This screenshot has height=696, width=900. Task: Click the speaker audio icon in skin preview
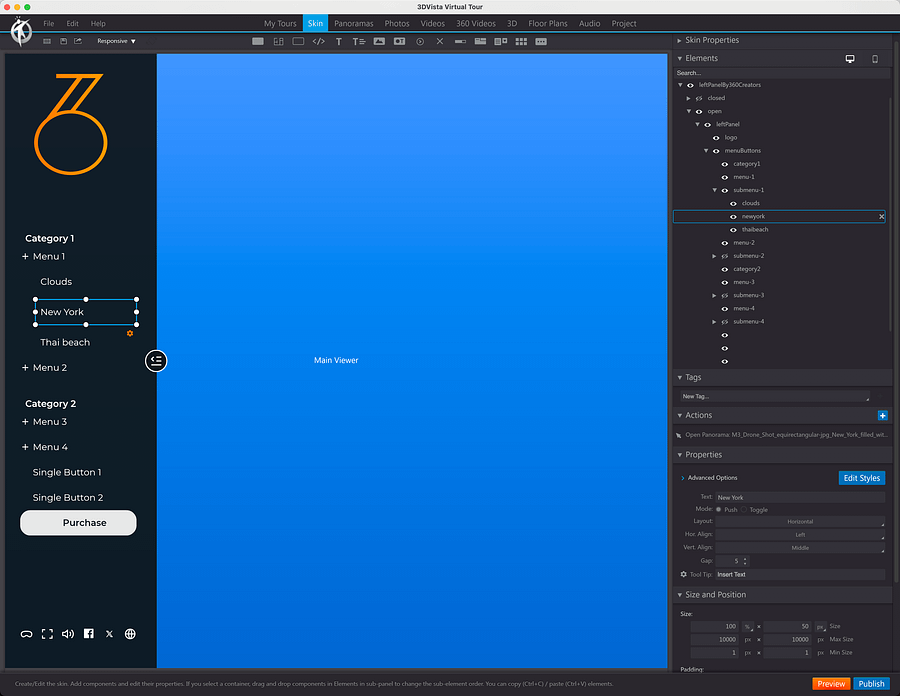click(x=68, y=634)
